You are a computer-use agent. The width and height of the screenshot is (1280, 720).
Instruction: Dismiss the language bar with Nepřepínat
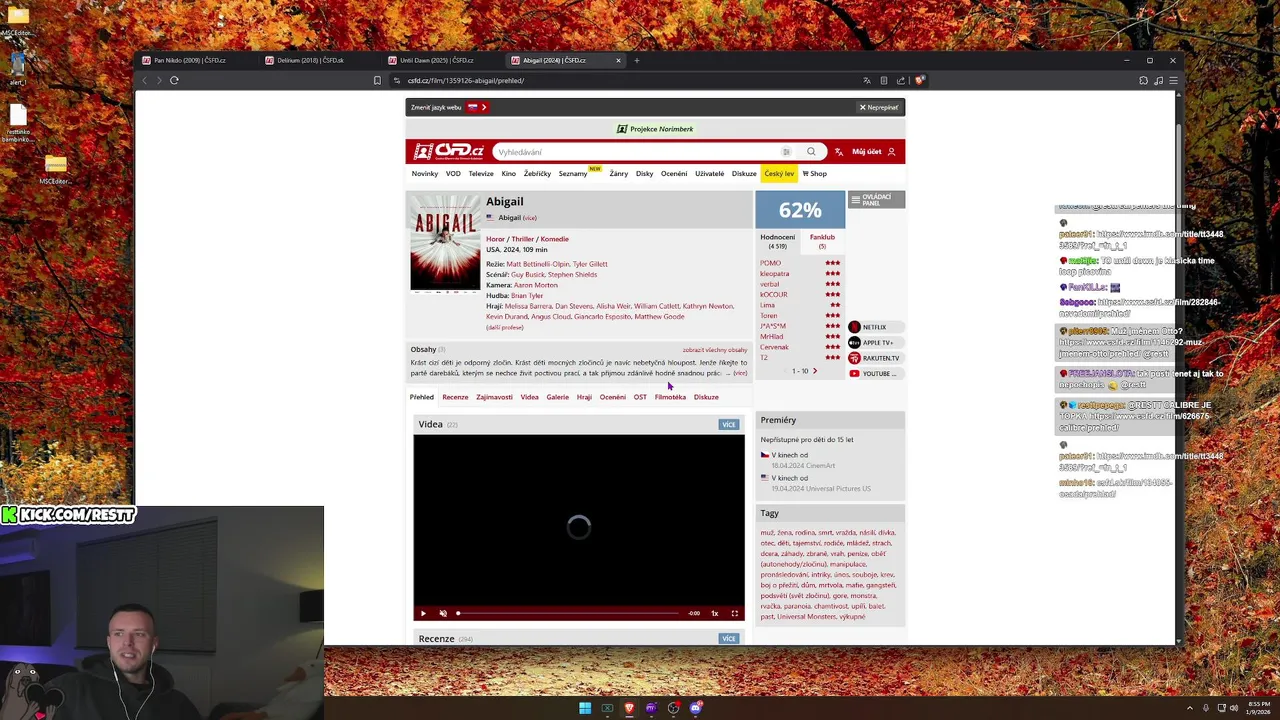point(879,107)
